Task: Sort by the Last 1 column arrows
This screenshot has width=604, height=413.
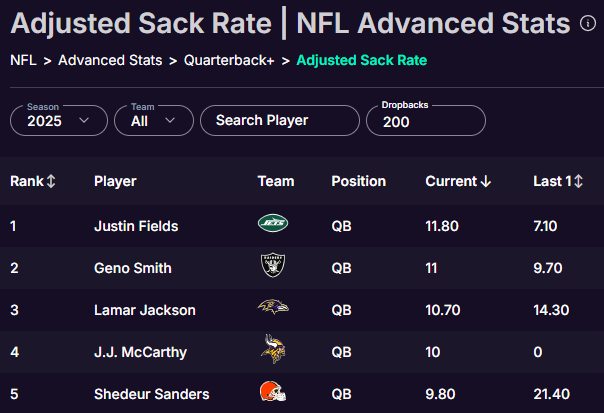Action: click(578, 181)
